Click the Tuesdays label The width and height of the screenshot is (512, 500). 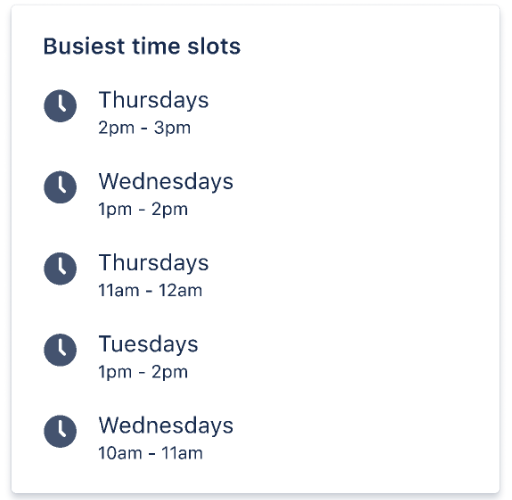tap(148, 344)
